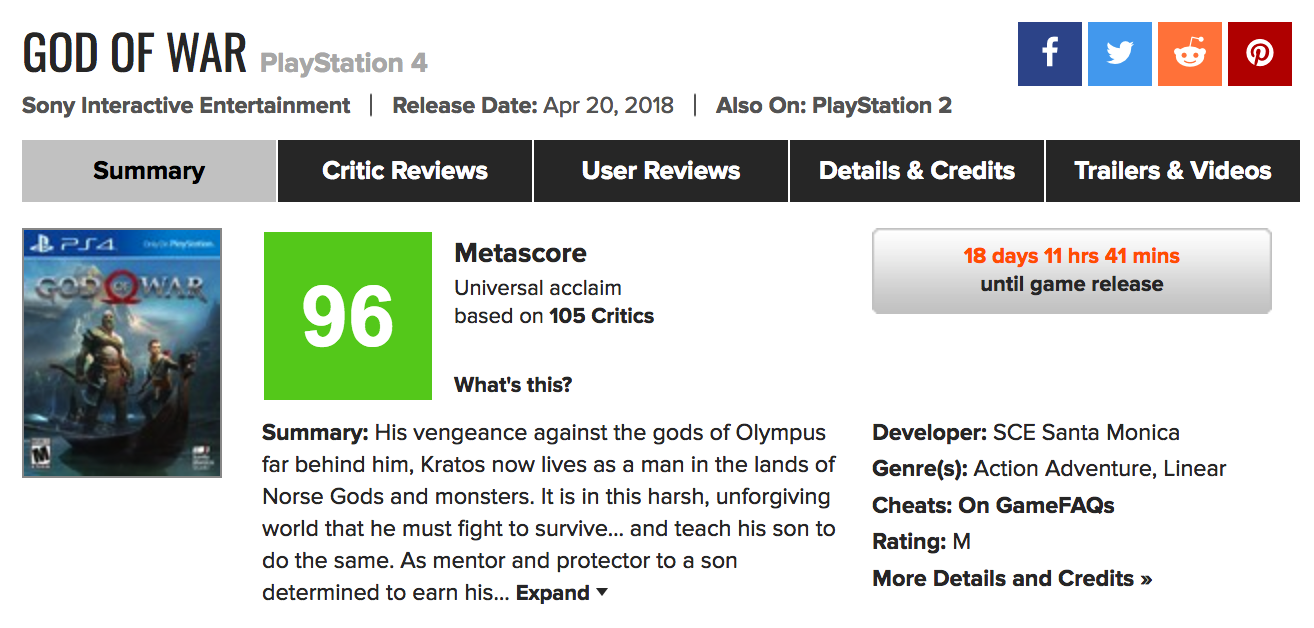Share the page on Facebook
Screen dimensions: 1314x628
pyautogui.click(x=1049, y=53)
